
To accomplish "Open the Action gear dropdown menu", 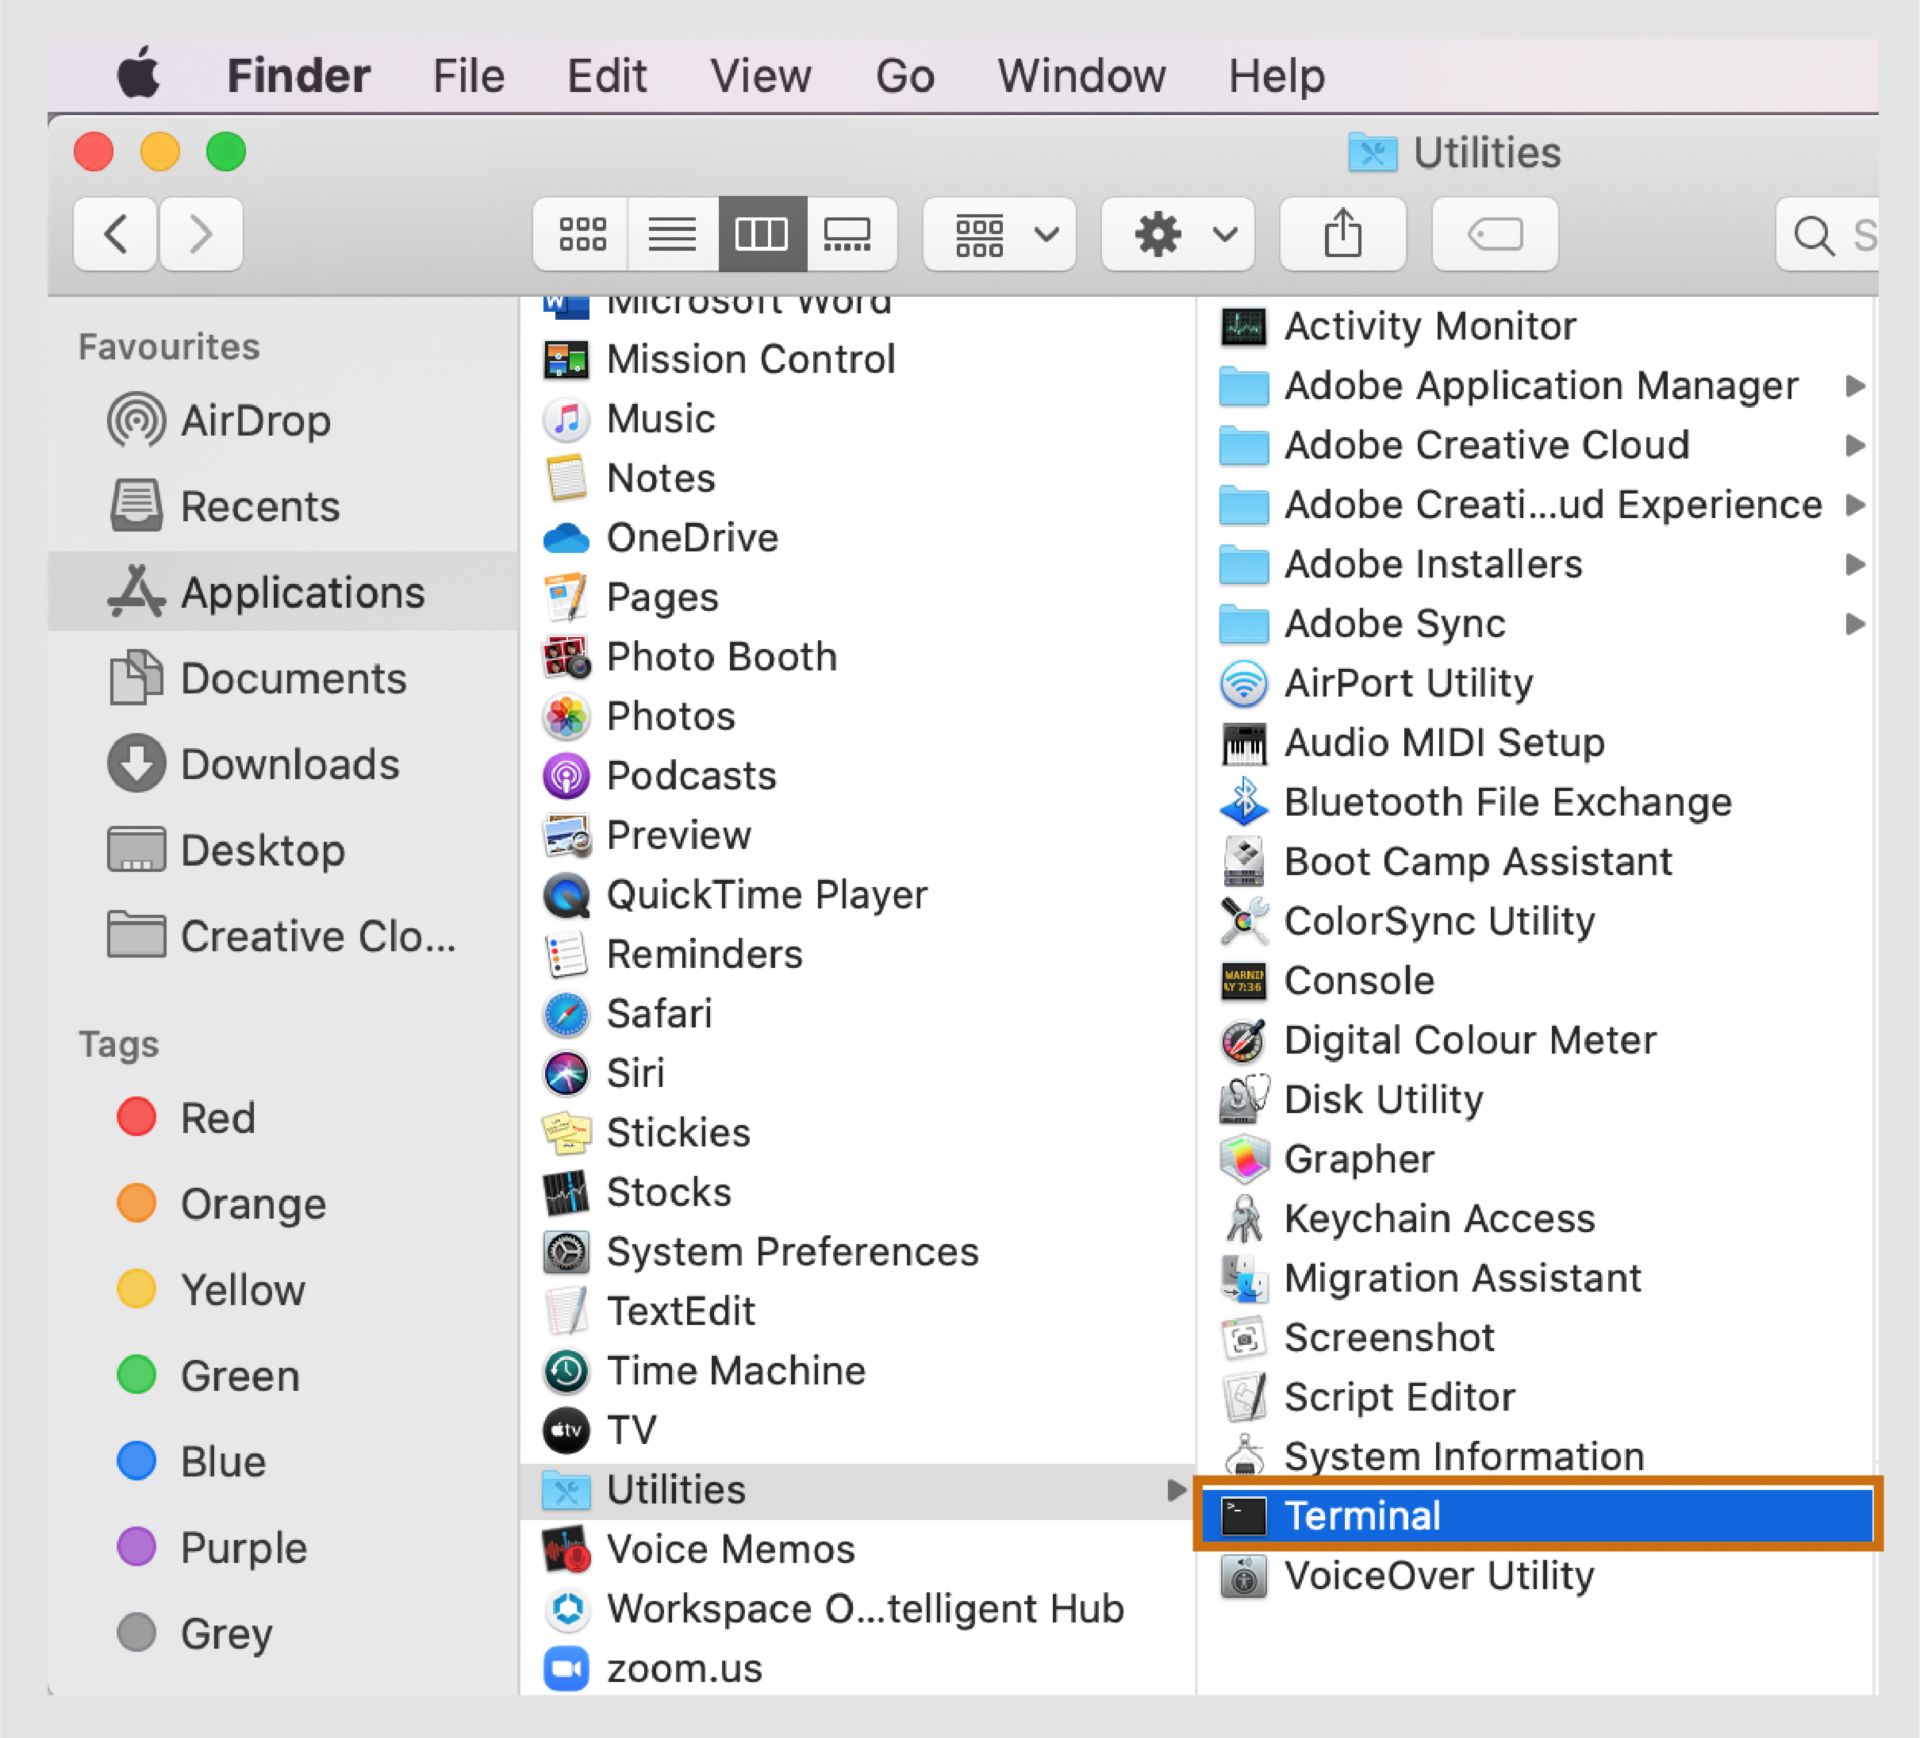I will tap(1178, 235).
